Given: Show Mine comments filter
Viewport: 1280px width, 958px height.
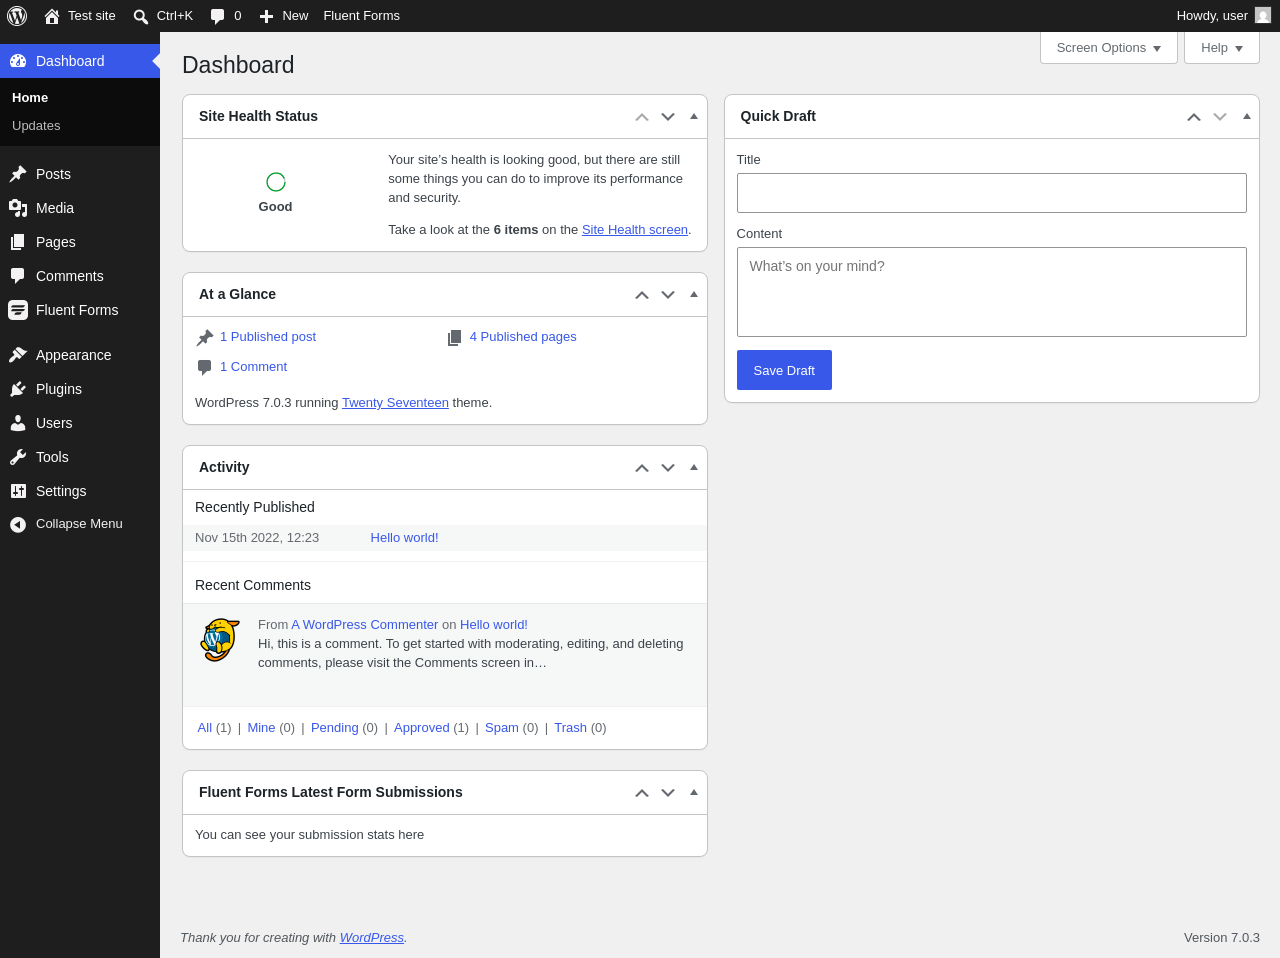Looking at the screenshot, I should click(x=261, y=728).
